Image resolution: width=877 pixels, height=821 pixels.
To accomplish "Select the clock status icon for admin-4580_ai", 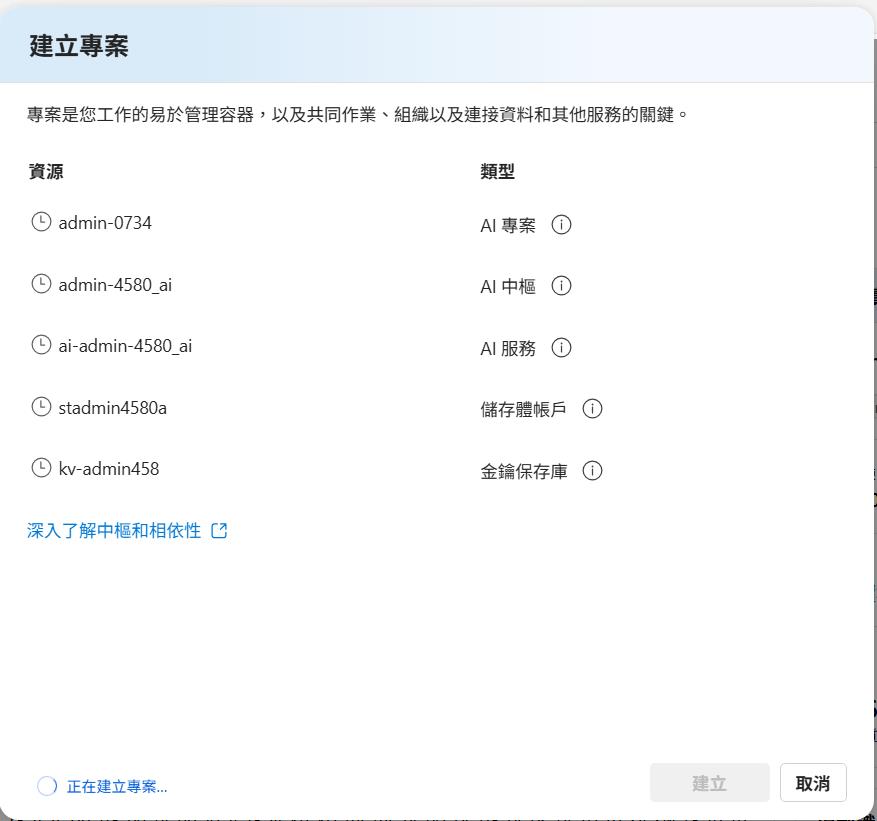I will click(x=41, y=284).
